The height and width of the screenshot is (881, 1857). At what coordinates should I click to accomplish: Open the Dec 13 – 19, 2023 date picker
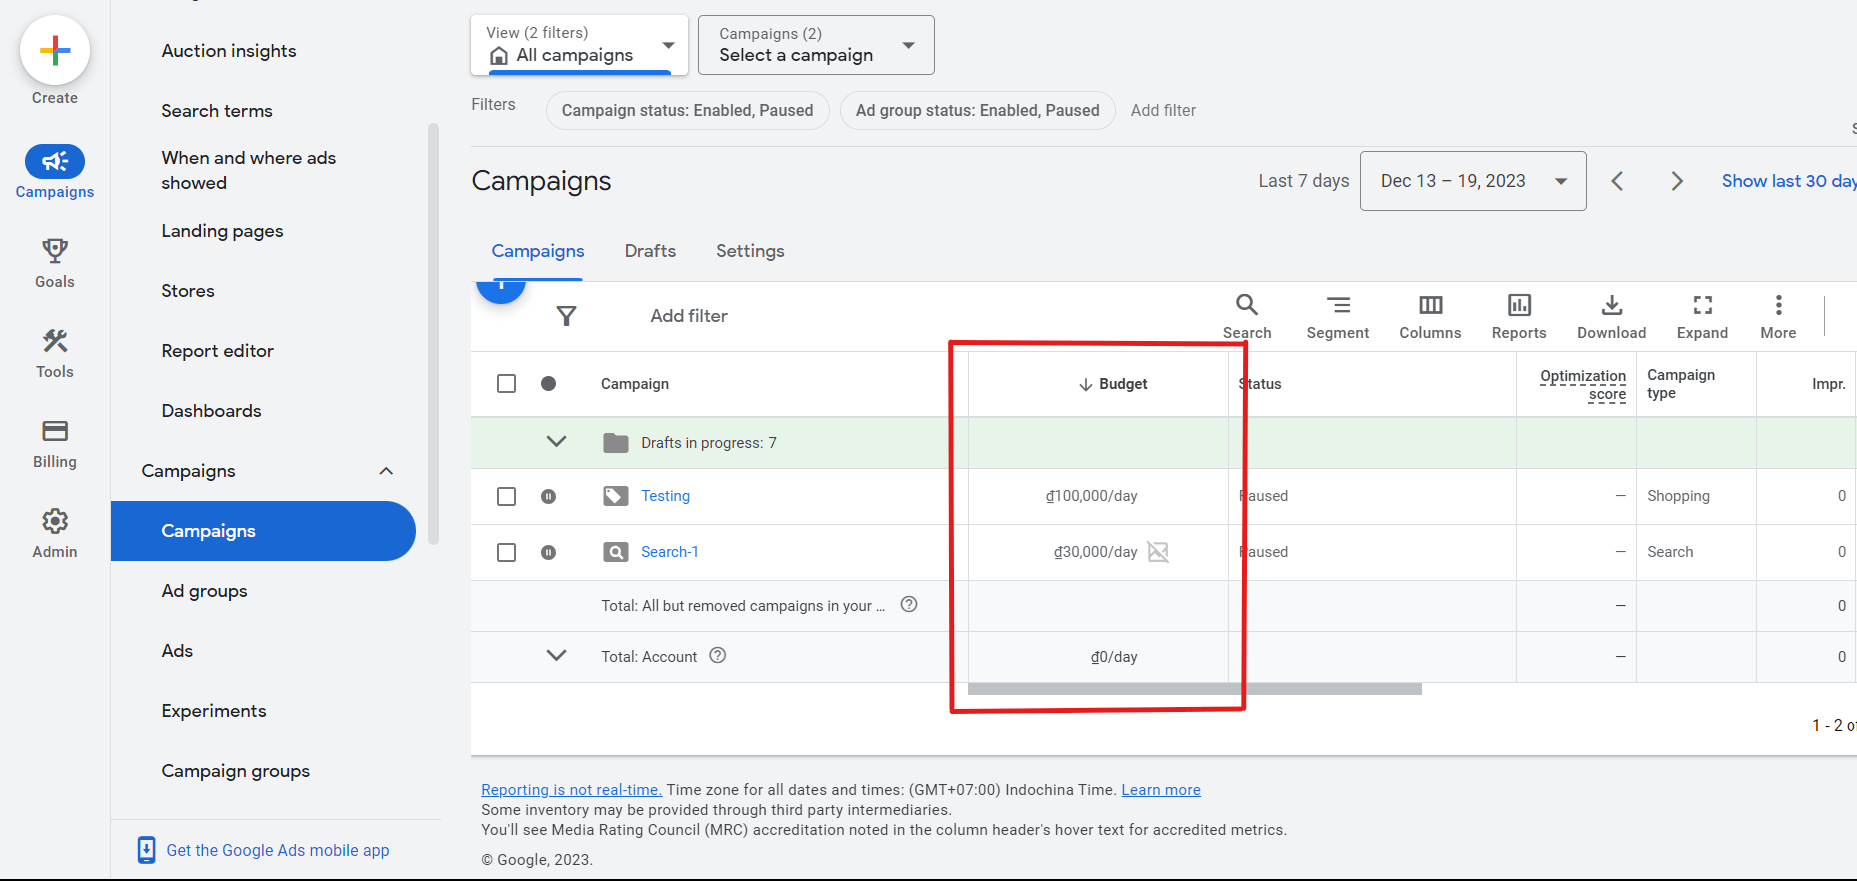pyautogui.click(x=1473, y=181)
